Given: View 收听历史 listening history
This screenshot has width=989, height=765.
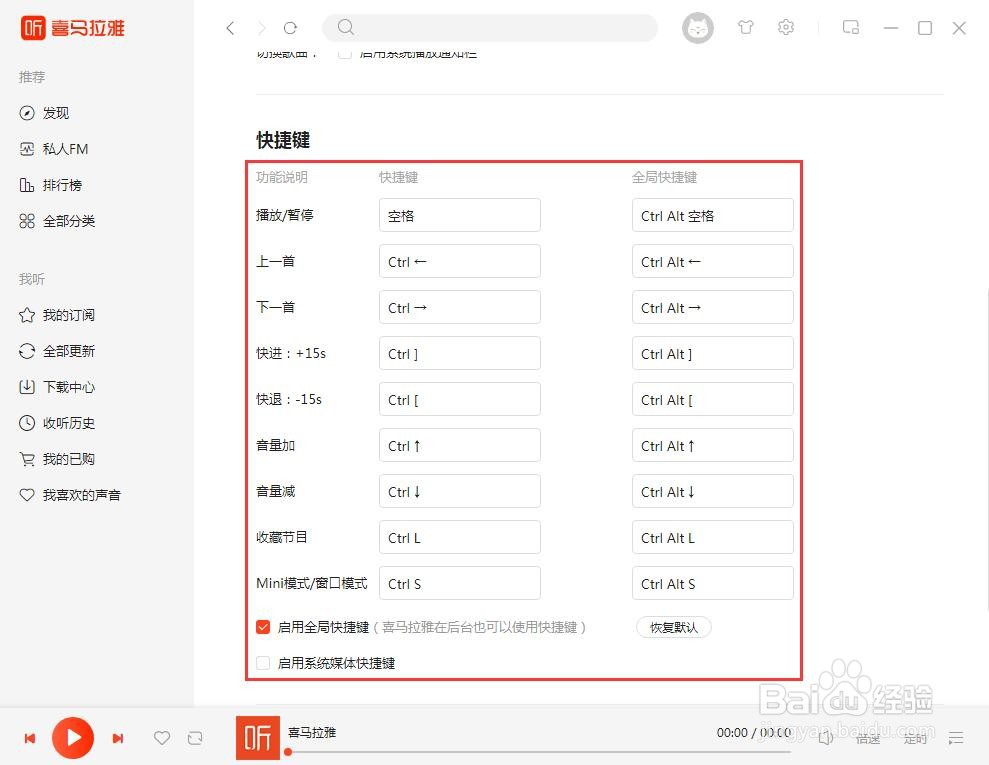Looking at the screenshot, I should [68, 423].
